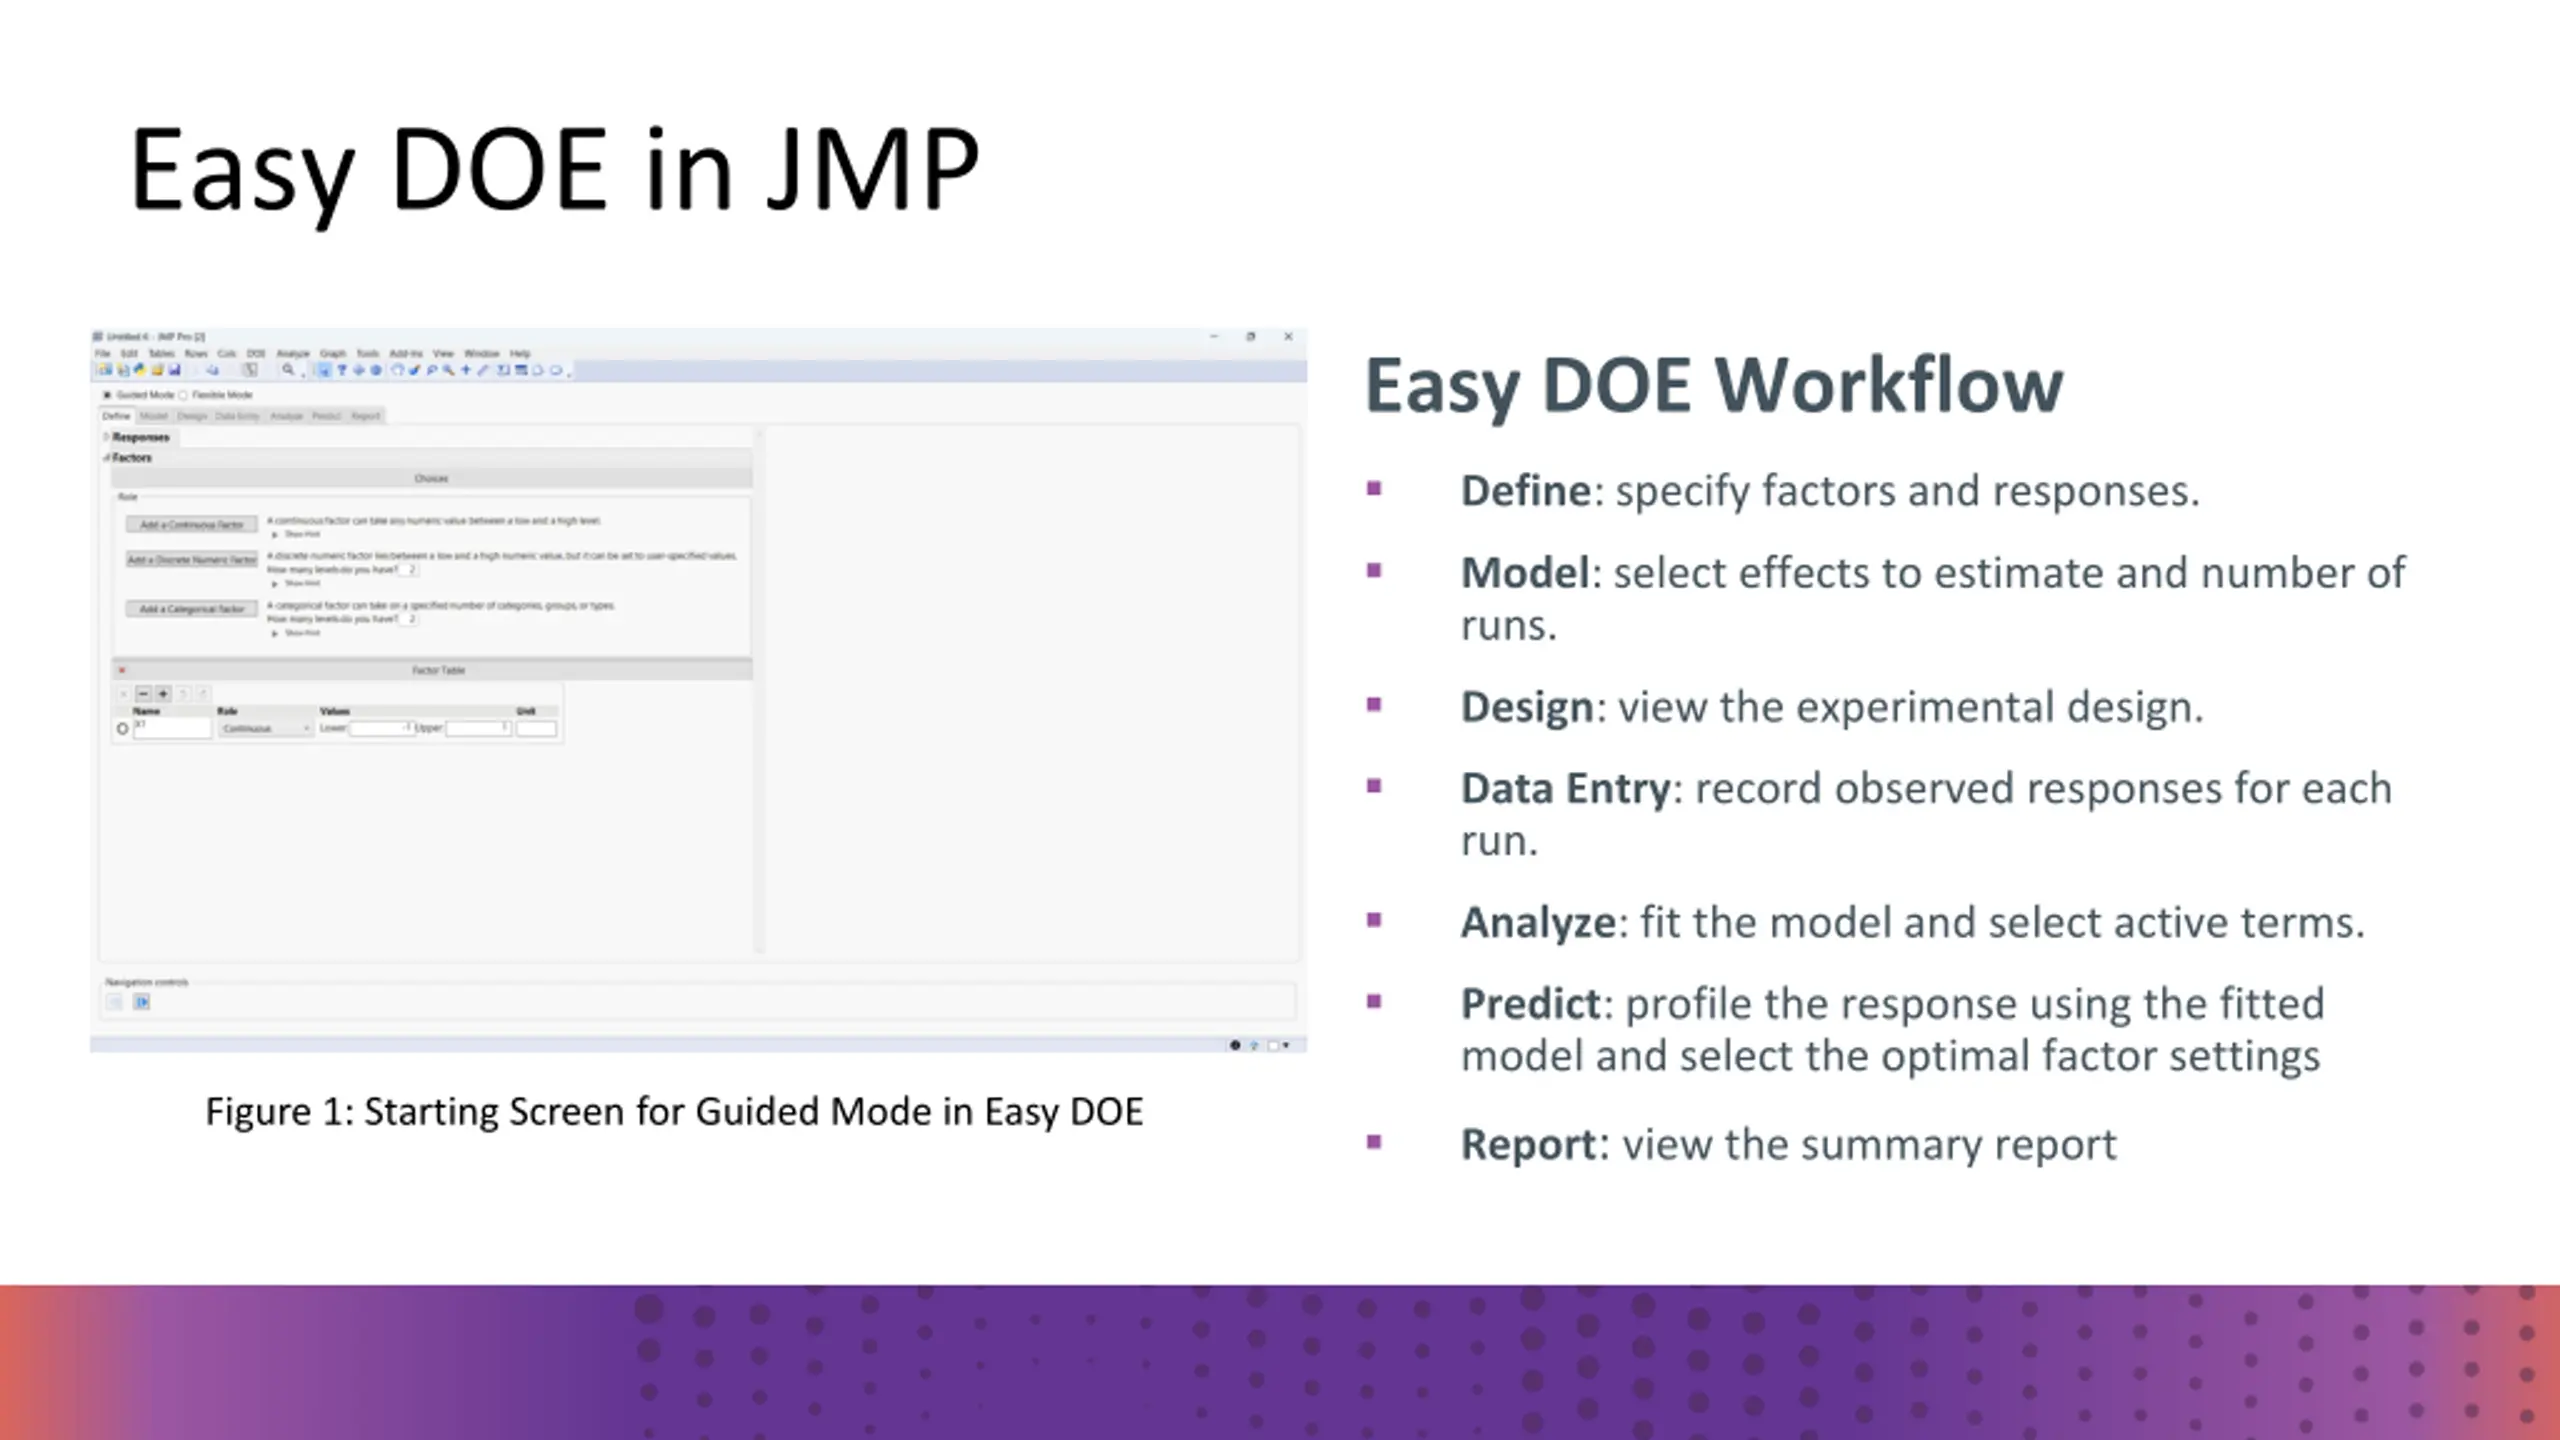
Task: Collapse the Factors outline
Action: point(106,457)
